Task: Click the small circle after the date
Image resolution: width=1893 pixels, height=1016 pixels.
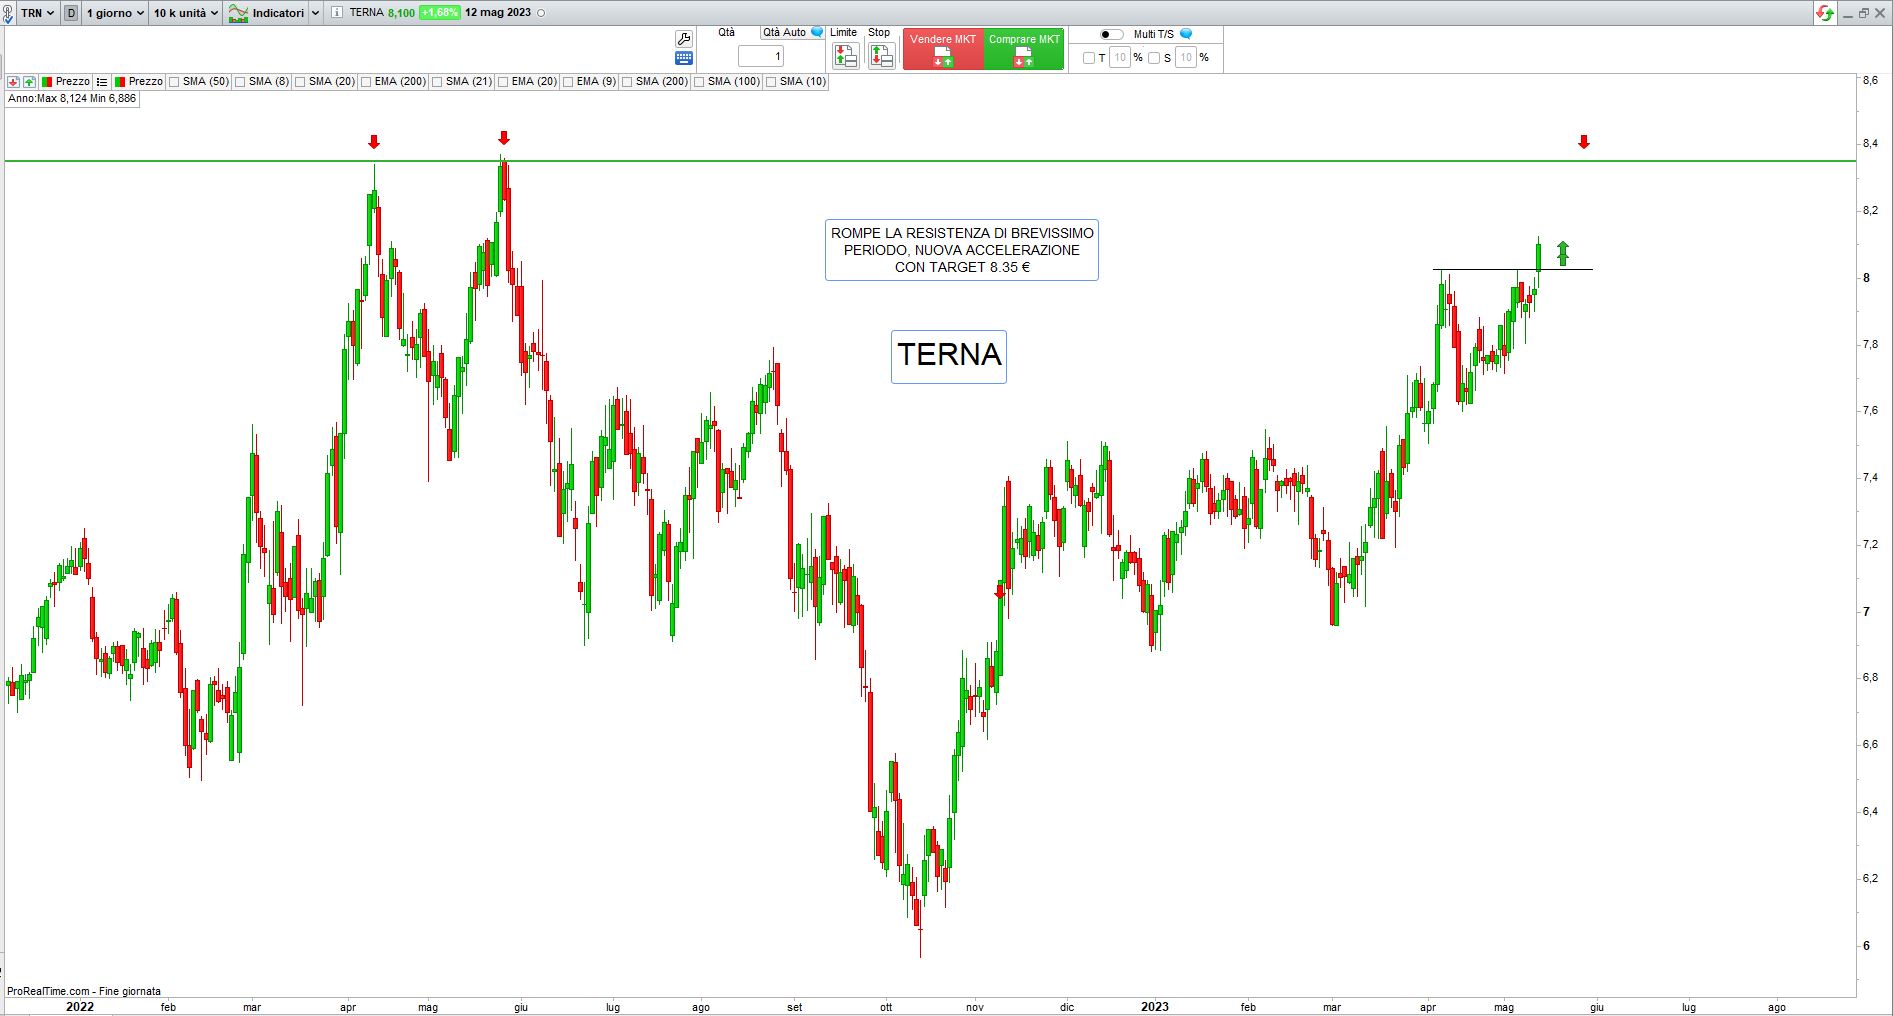Action: tap(541, 13)
